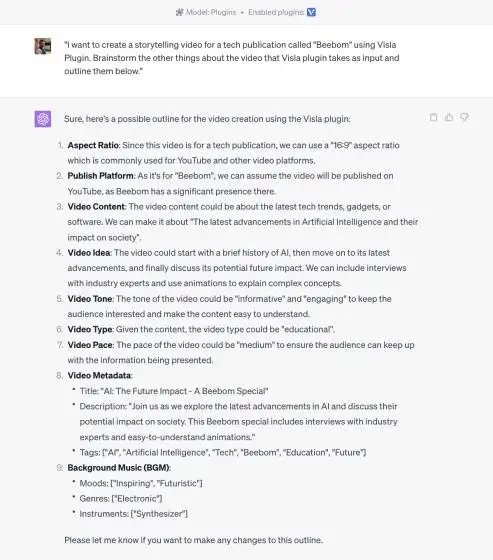Click the "Video Pace" list item heading
Screen dimensions: 493x560
[x=90, y=345]
